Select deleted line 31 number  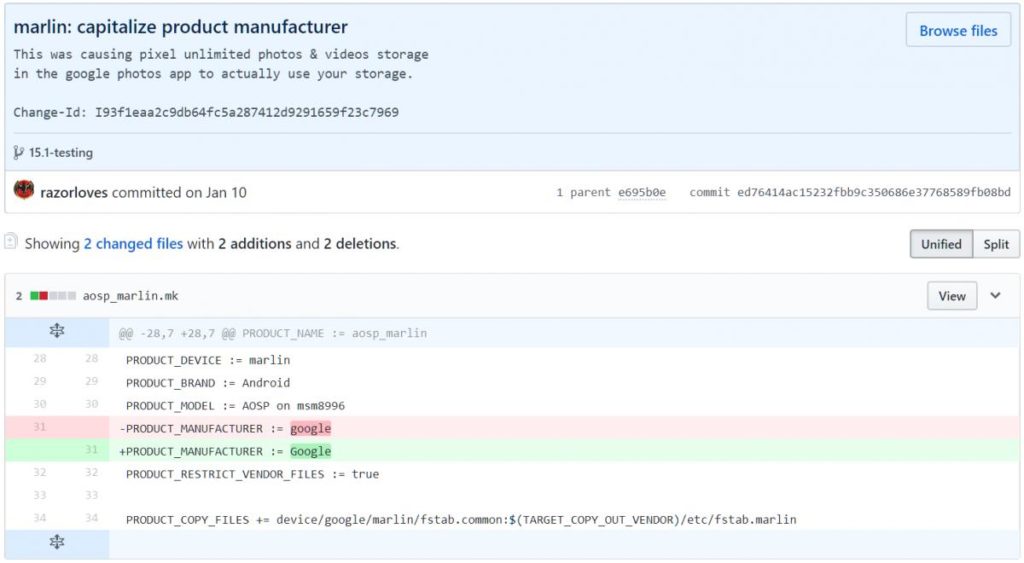[39, 428]
